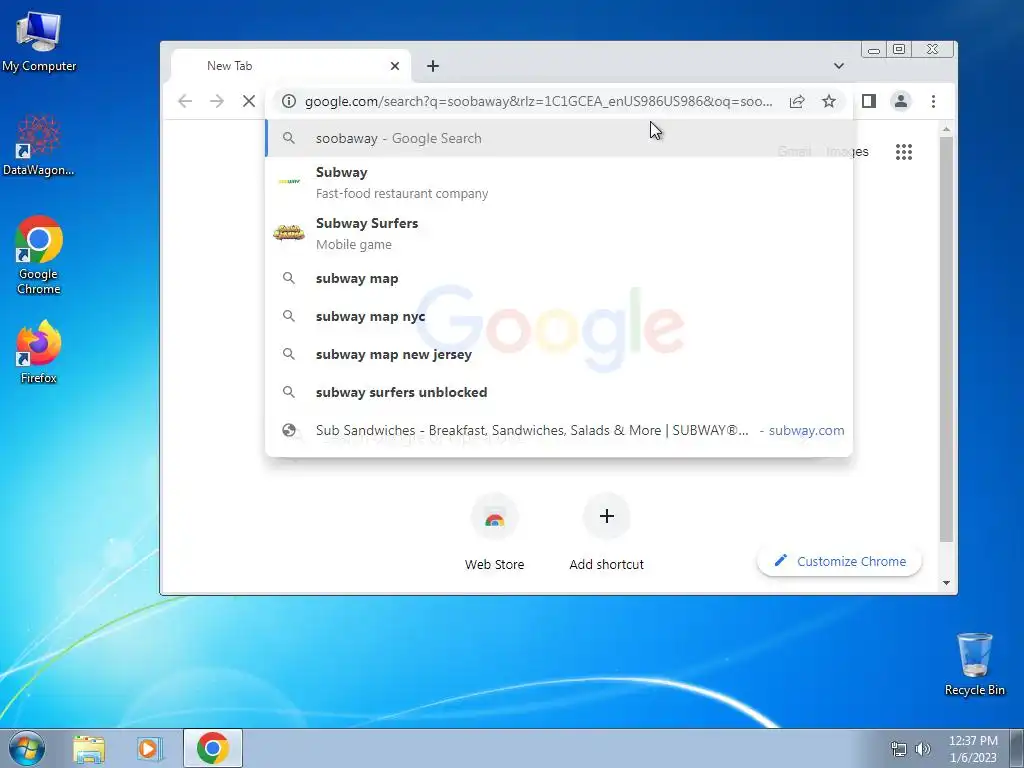This screenshot has height=768, width=1024.
Task: Restore down the Chrome window
Action: [x=899, y=50]
